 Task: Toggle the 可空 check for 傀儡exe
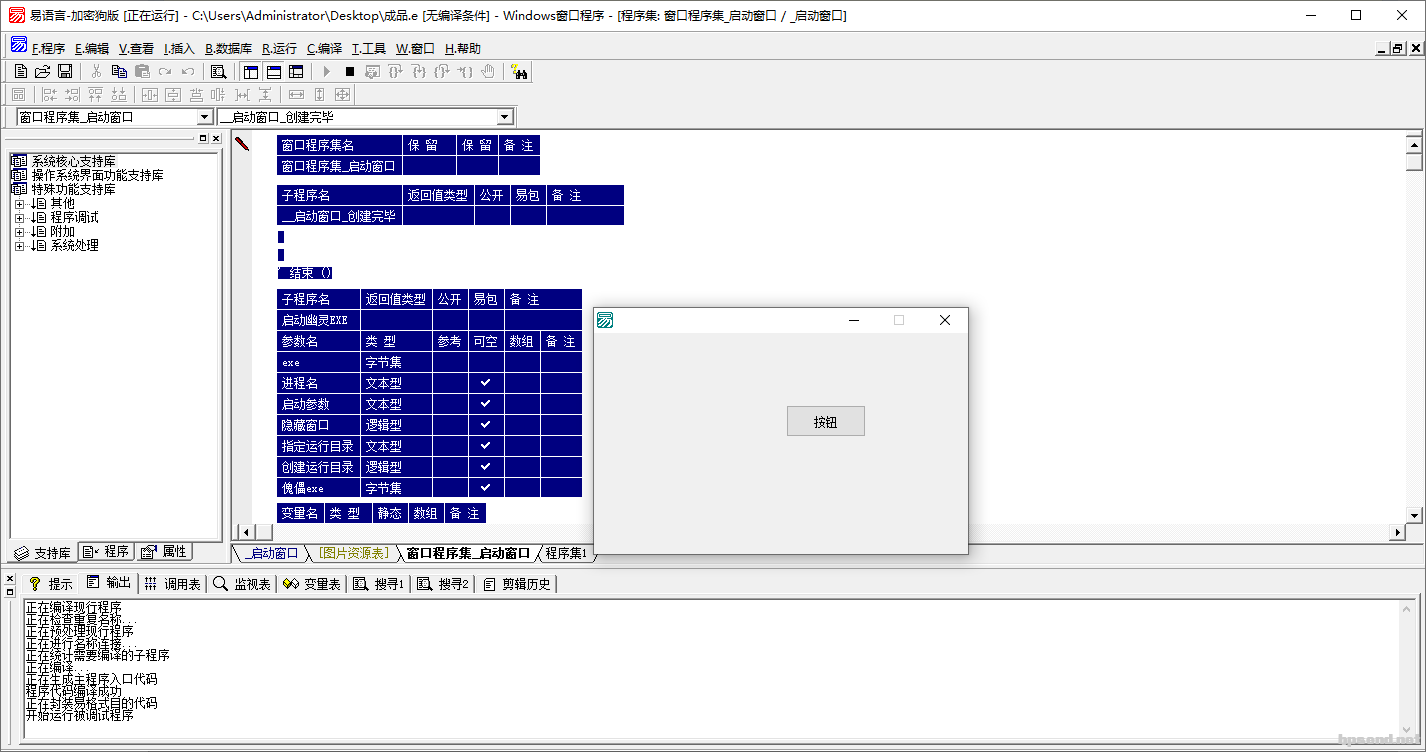point(486,488)
